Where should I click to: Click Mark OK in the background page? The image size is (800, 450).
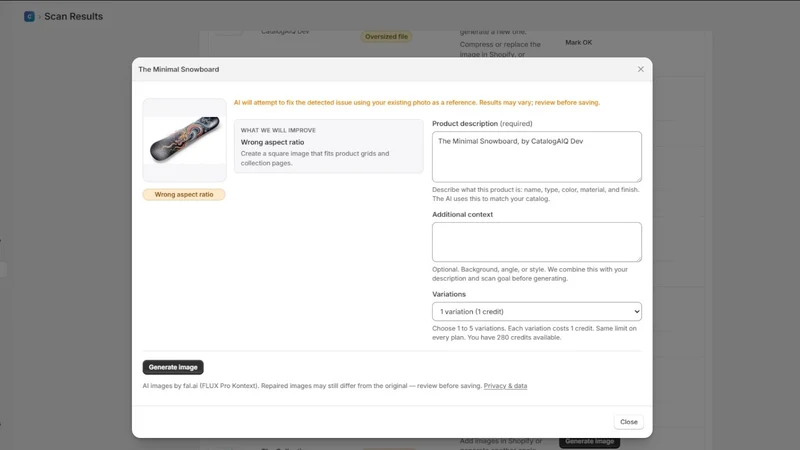pyautogui.click(x=579, y=42)
